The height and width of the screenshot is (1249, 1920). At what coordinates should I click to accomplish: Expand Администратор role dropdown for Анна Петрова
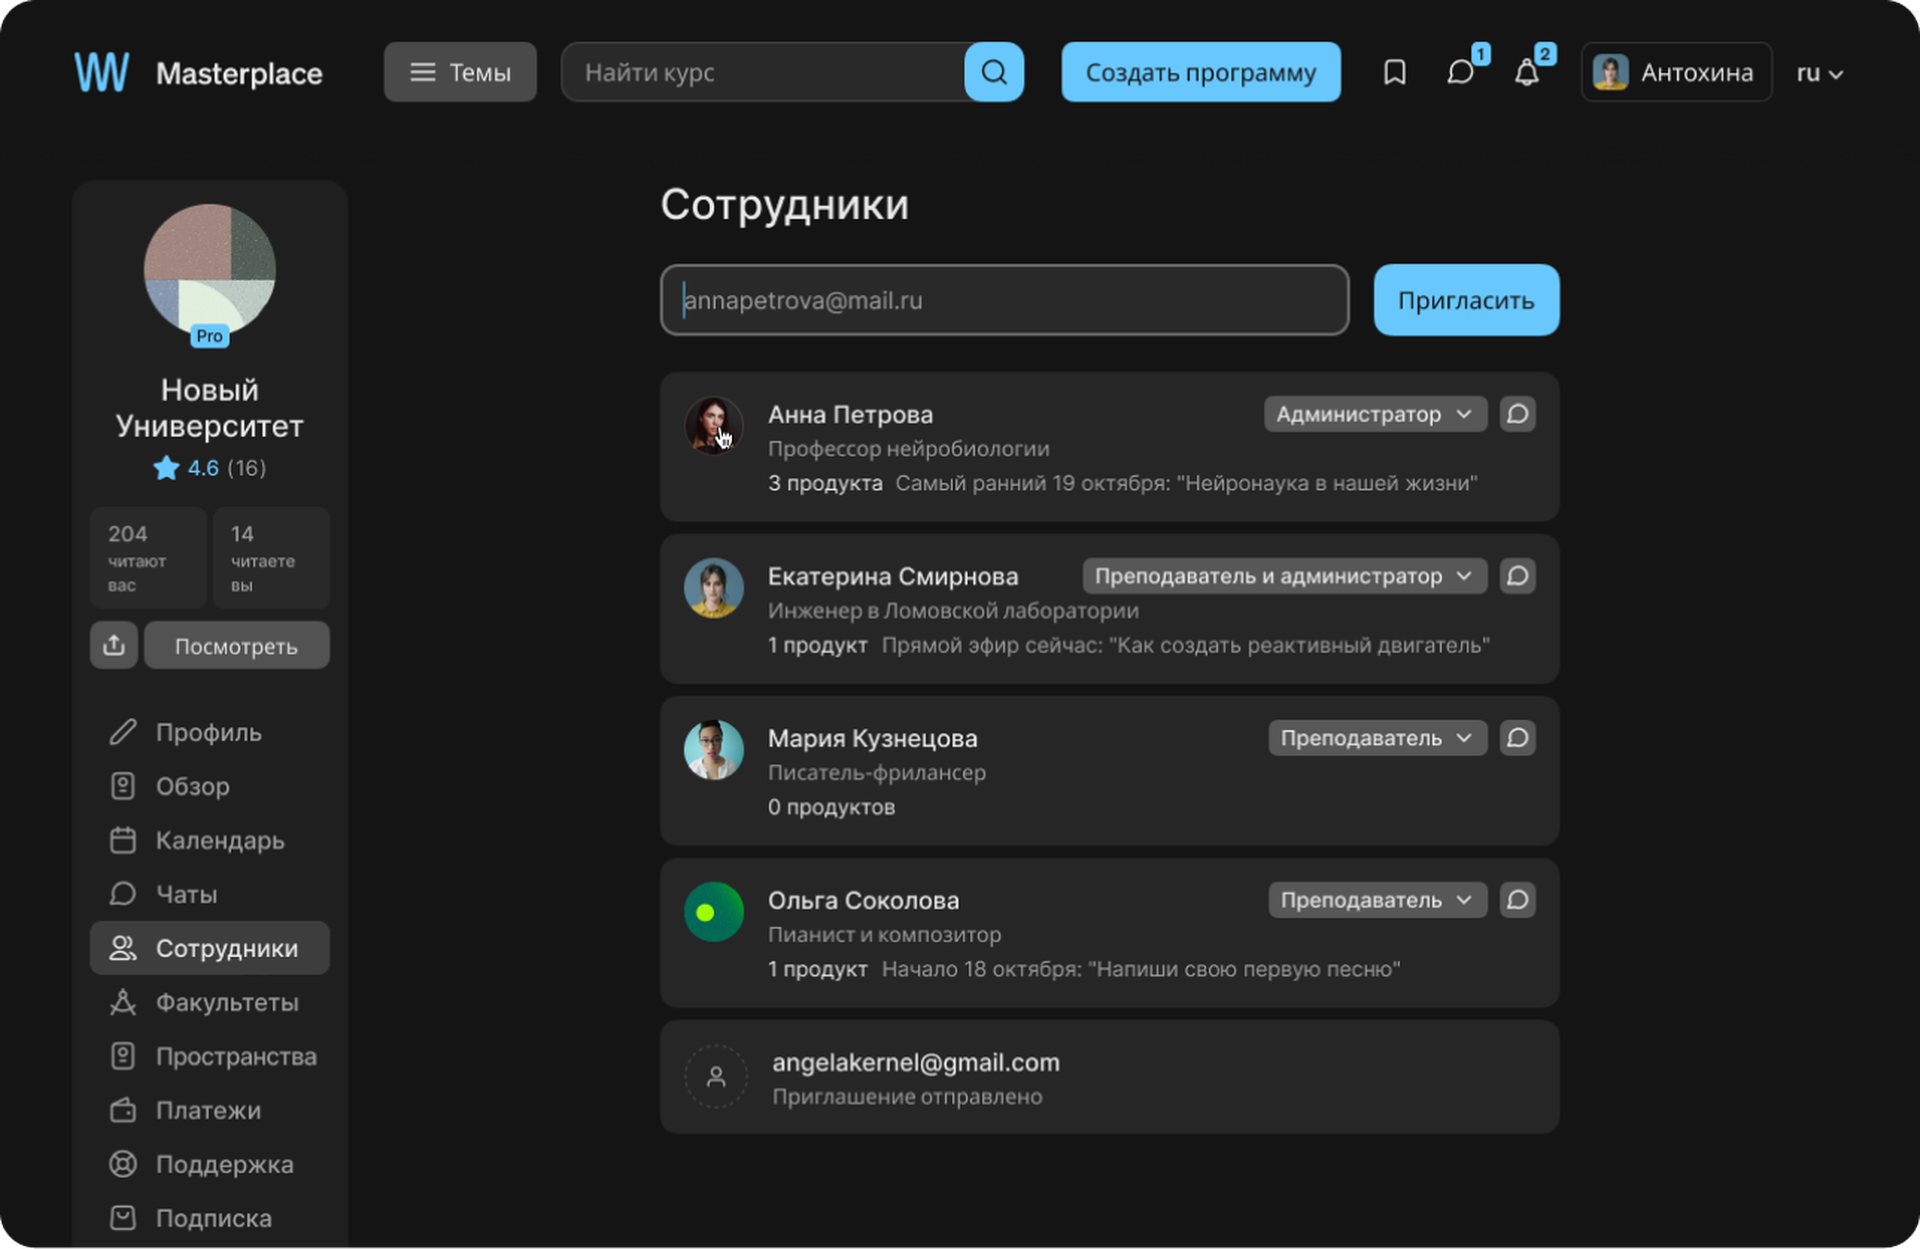coord(1374,414)
